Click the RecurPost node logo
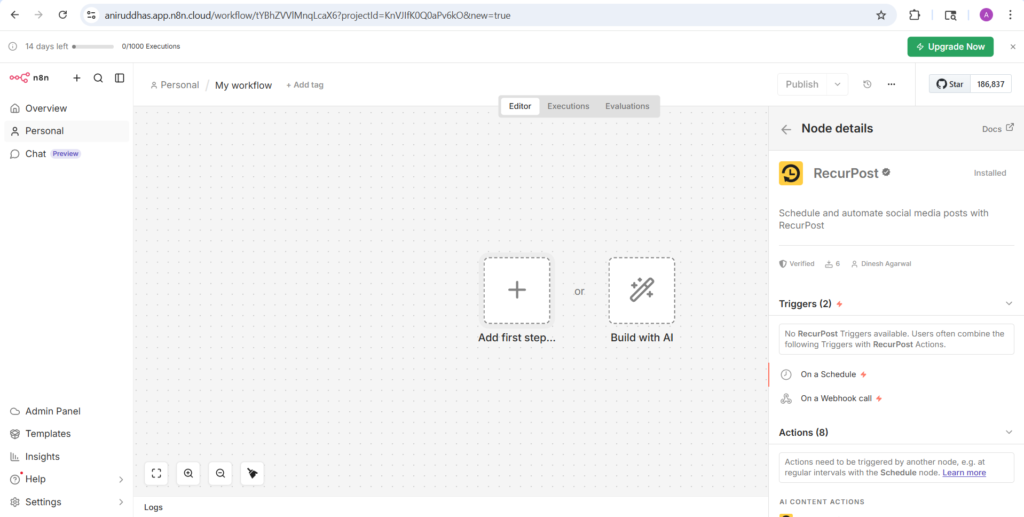 point(791,173)
